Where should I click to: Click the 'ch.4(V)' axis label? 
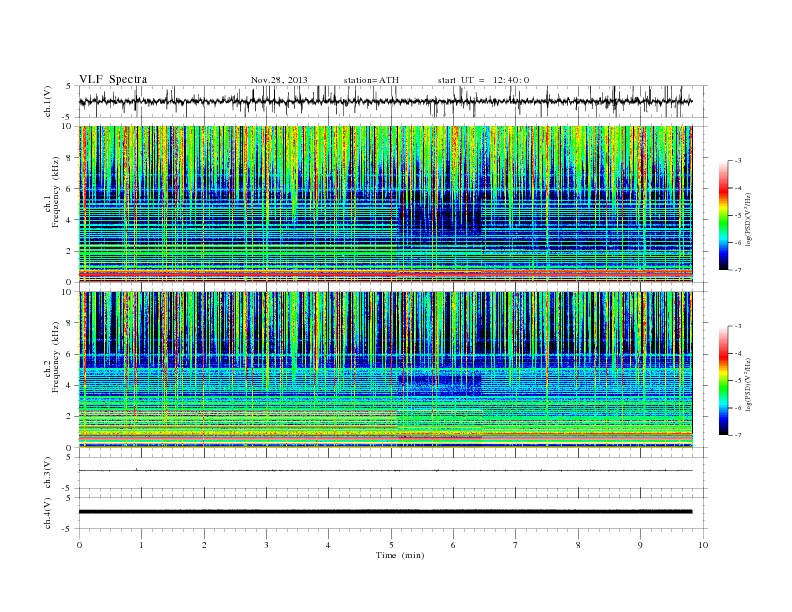point(48,513)
